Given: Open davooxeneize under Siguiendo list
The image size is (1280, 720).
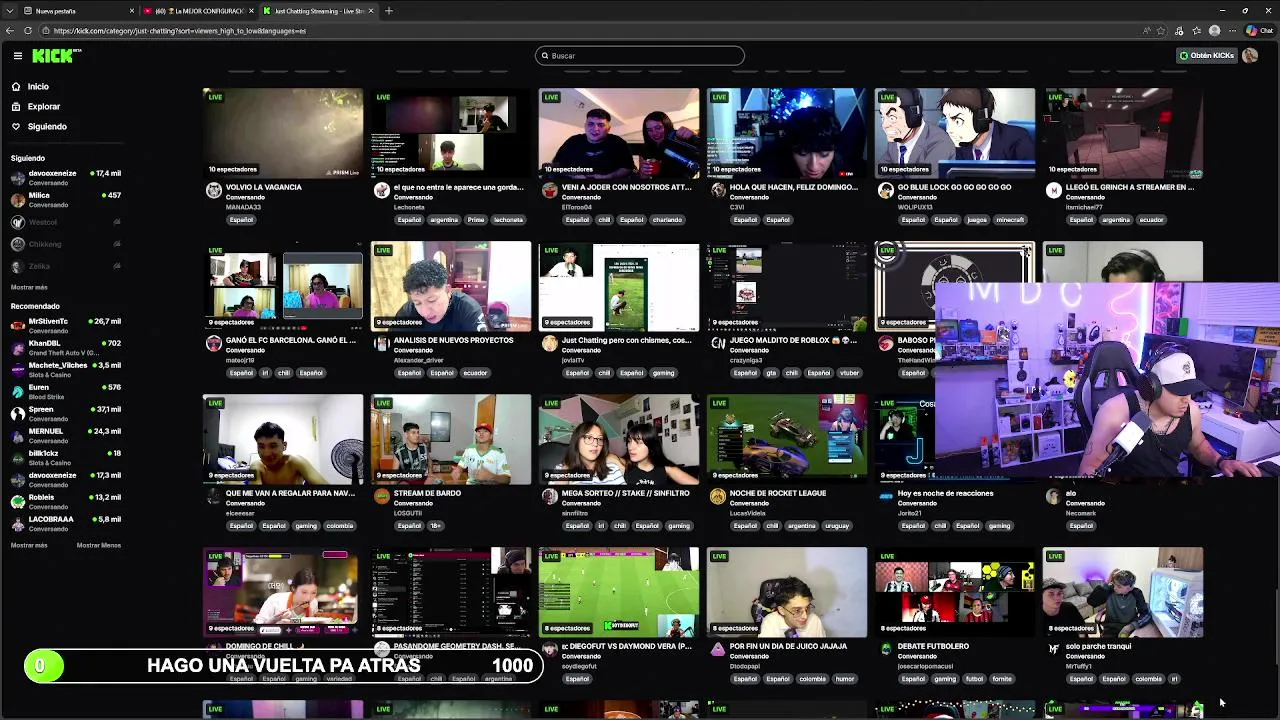Looking at the screenshot, I should (65, 178).
